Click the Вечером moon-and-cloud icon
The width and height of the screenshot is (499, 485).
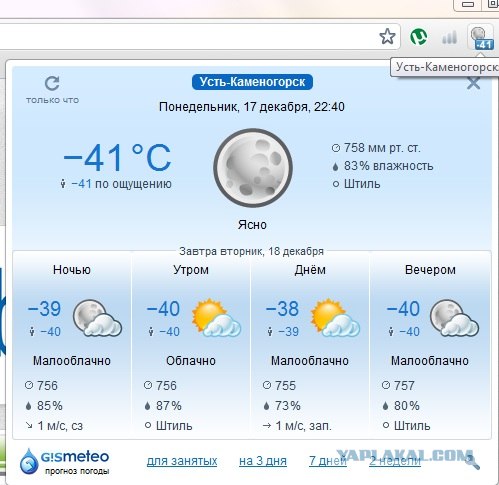tap(454, 318)
